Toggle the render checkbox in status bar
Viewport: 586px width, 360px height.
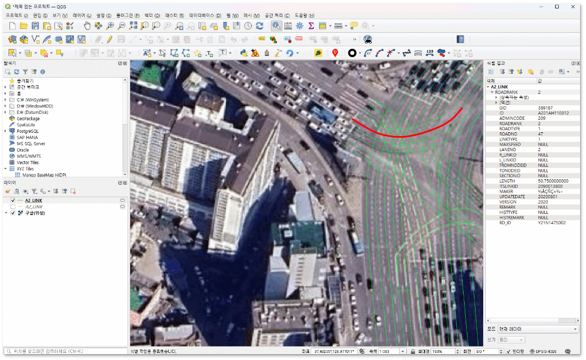[x=508, y=352]
